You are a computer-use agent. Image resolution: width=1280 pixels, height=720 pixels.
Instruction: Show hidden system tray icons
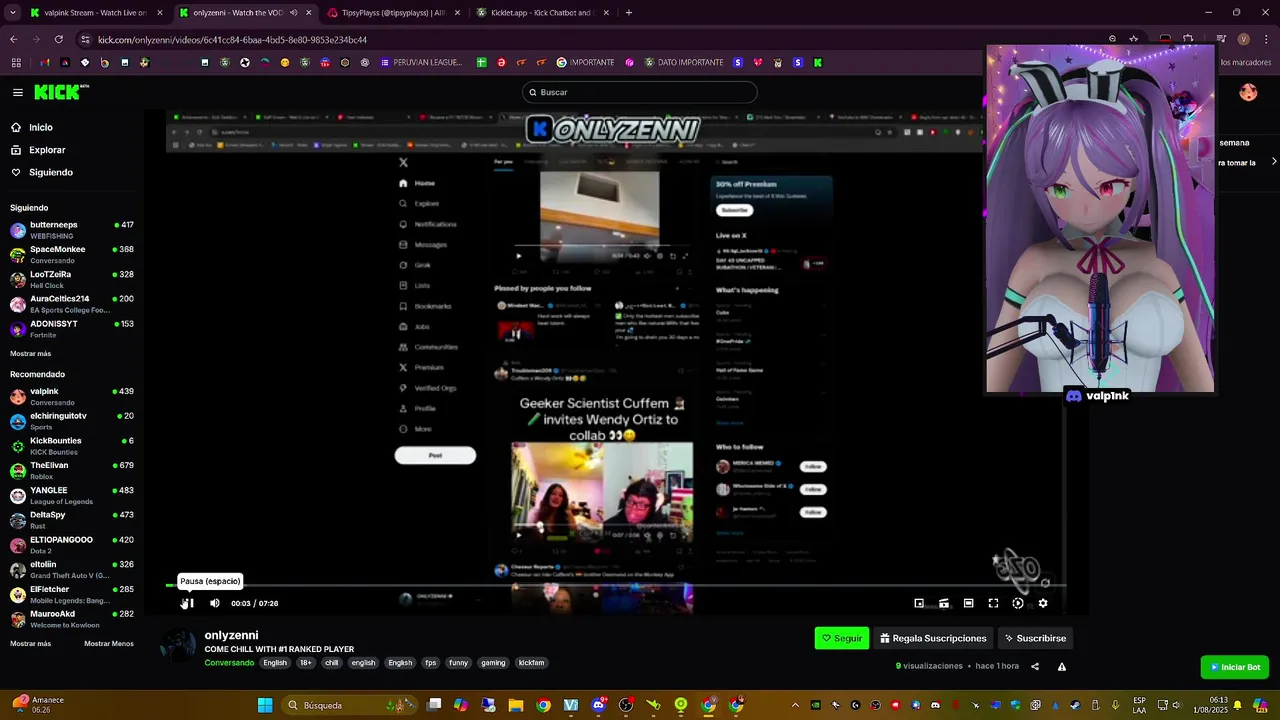click(795, 705)
